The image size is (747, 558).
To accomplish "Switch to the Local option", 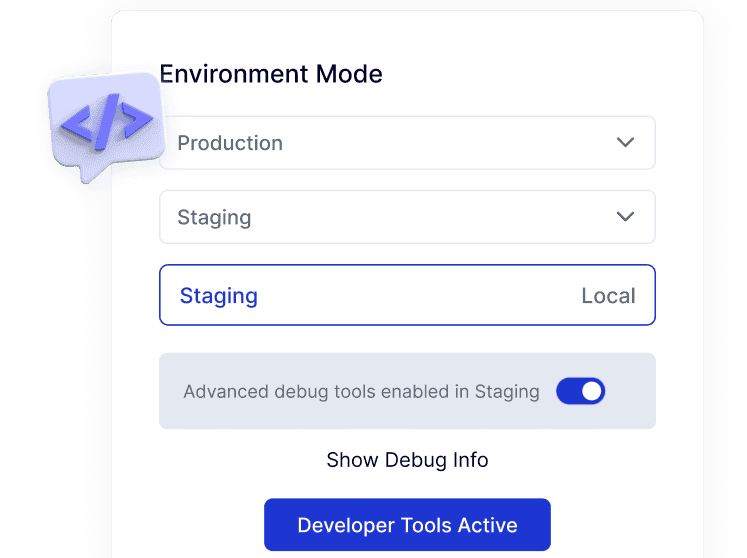I will click(608, 296).
